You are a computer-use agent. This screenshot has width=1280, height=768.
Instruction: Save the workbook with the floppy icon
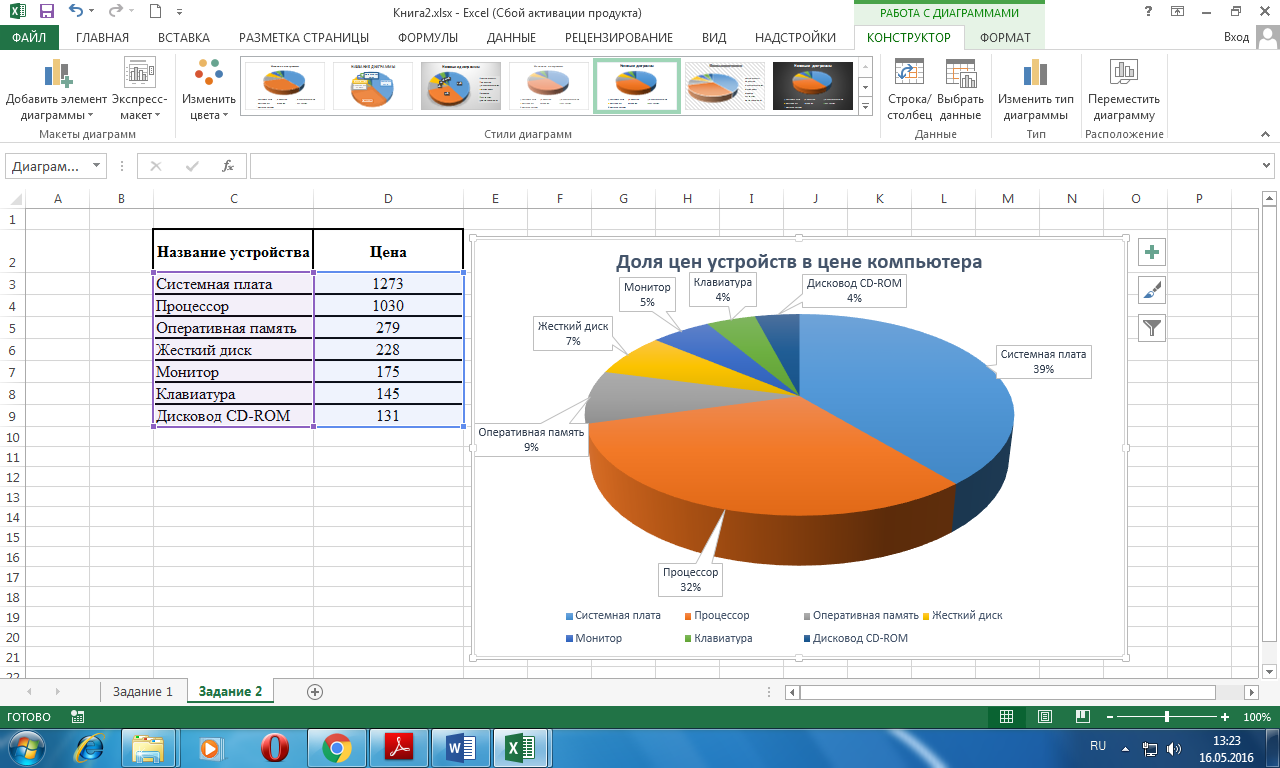tap(47, 12)
